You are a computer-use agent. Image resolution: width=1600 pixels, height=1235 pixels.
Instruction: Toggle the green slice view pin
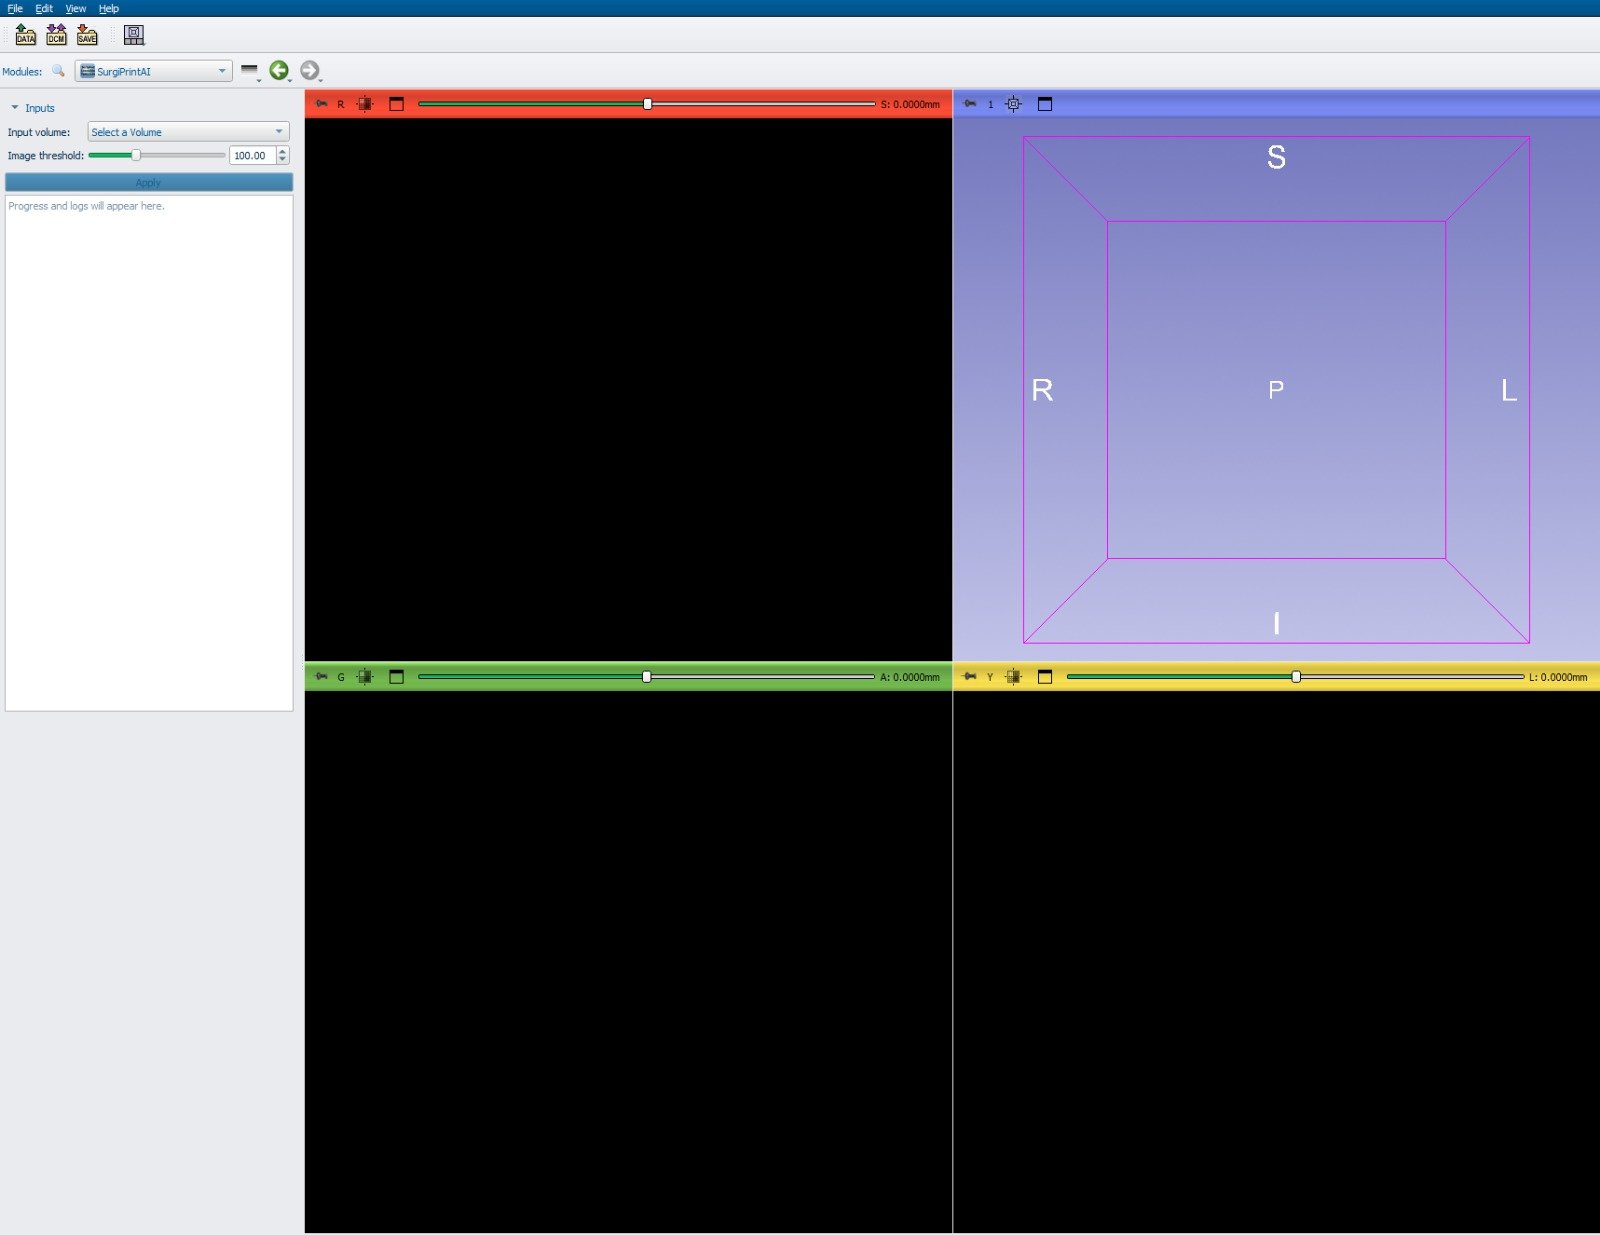click(x=321, y=677)
